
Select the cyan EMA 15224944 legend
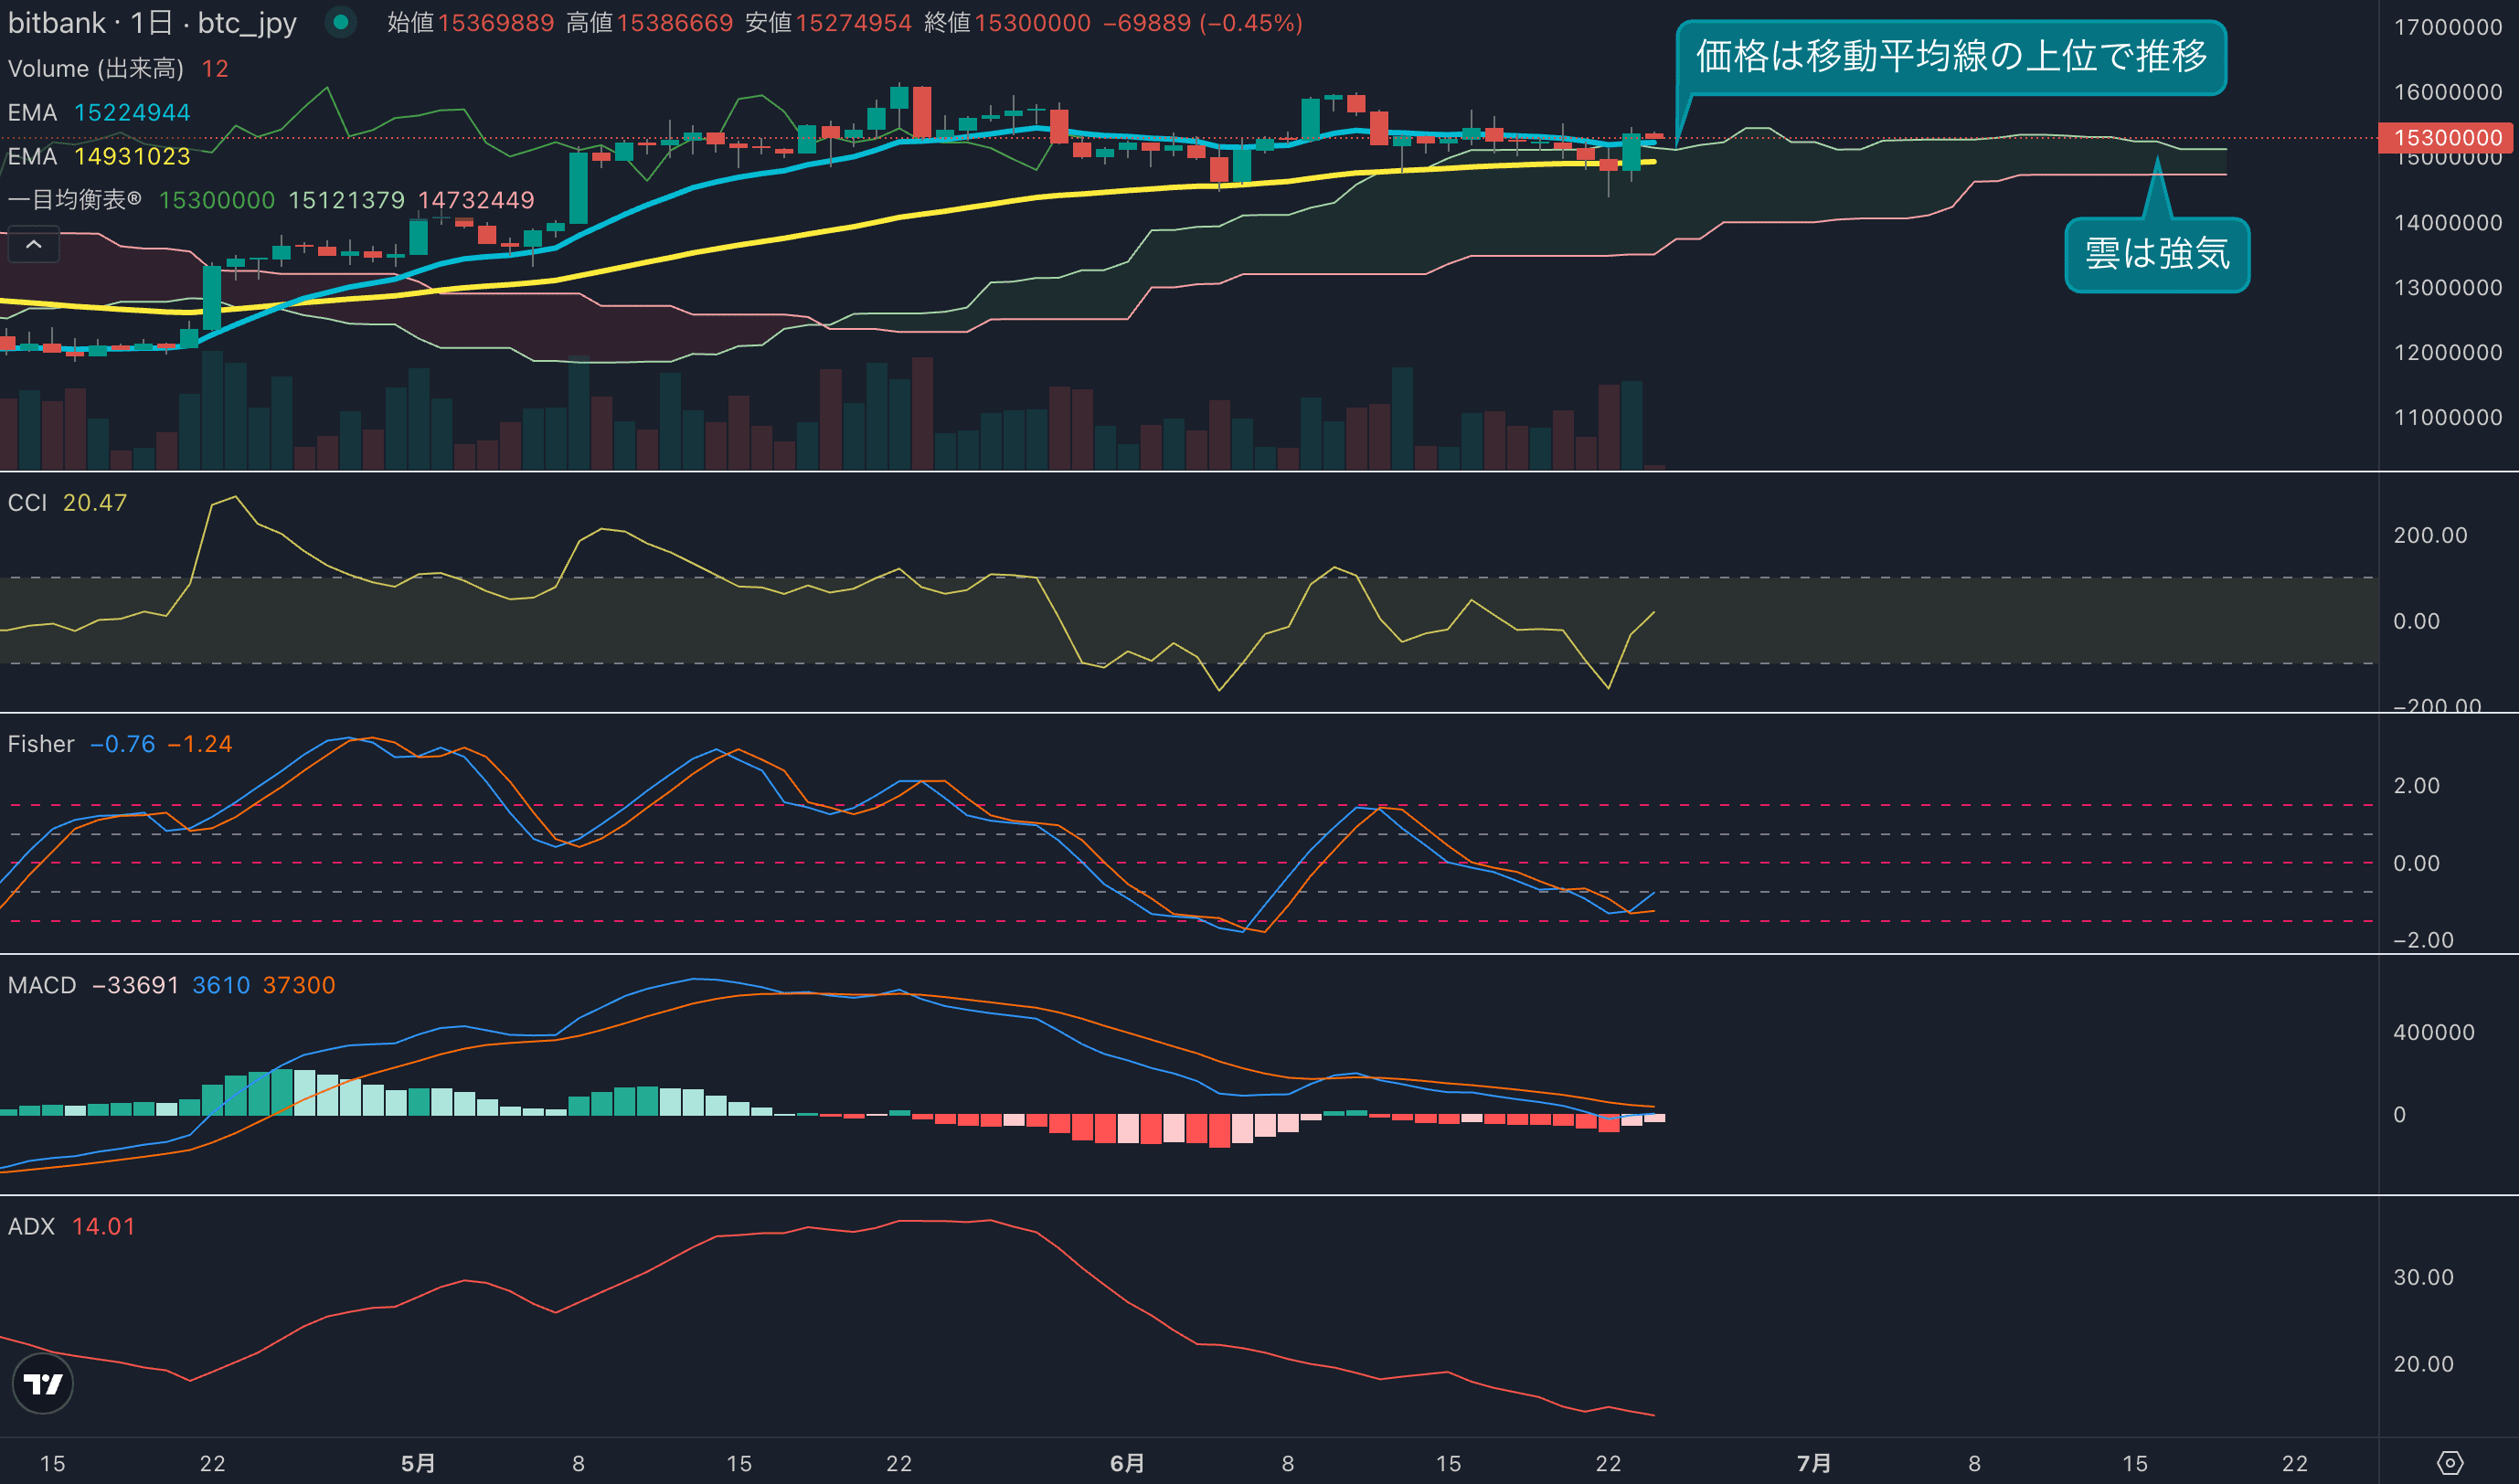tap(98, 112)
